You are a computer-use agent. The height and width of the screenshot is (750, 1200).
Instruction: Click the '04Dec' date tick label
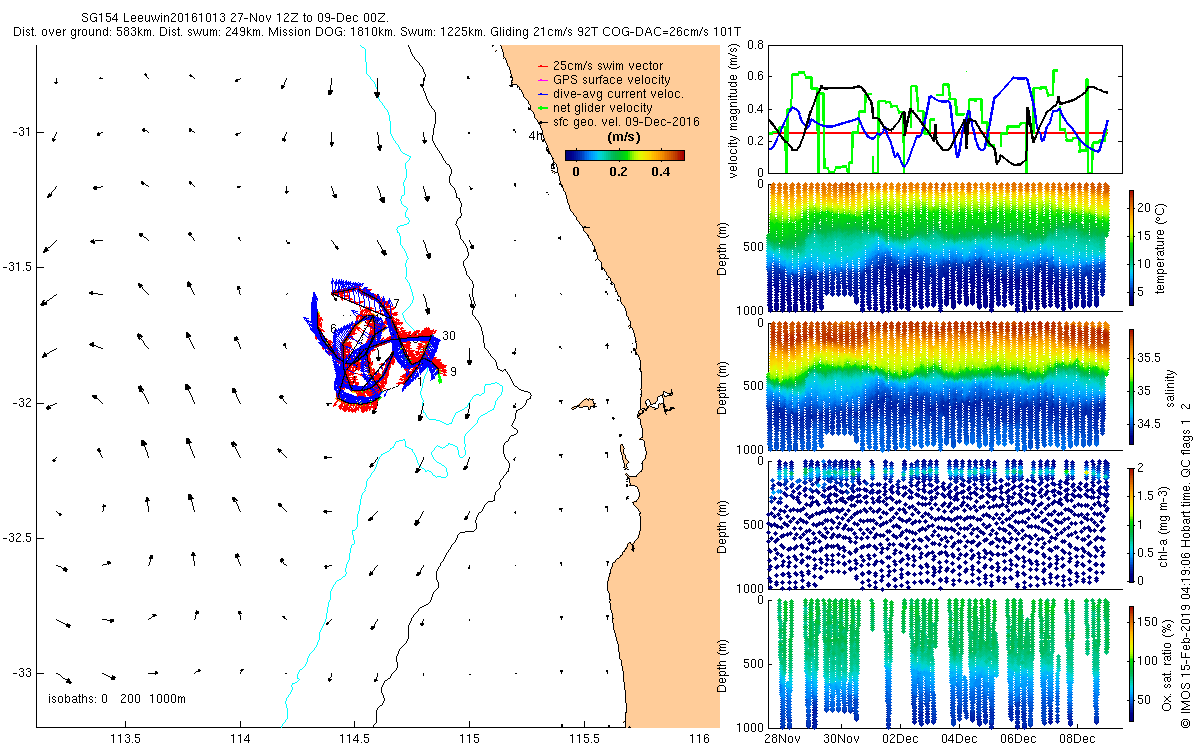pos(959,739)
